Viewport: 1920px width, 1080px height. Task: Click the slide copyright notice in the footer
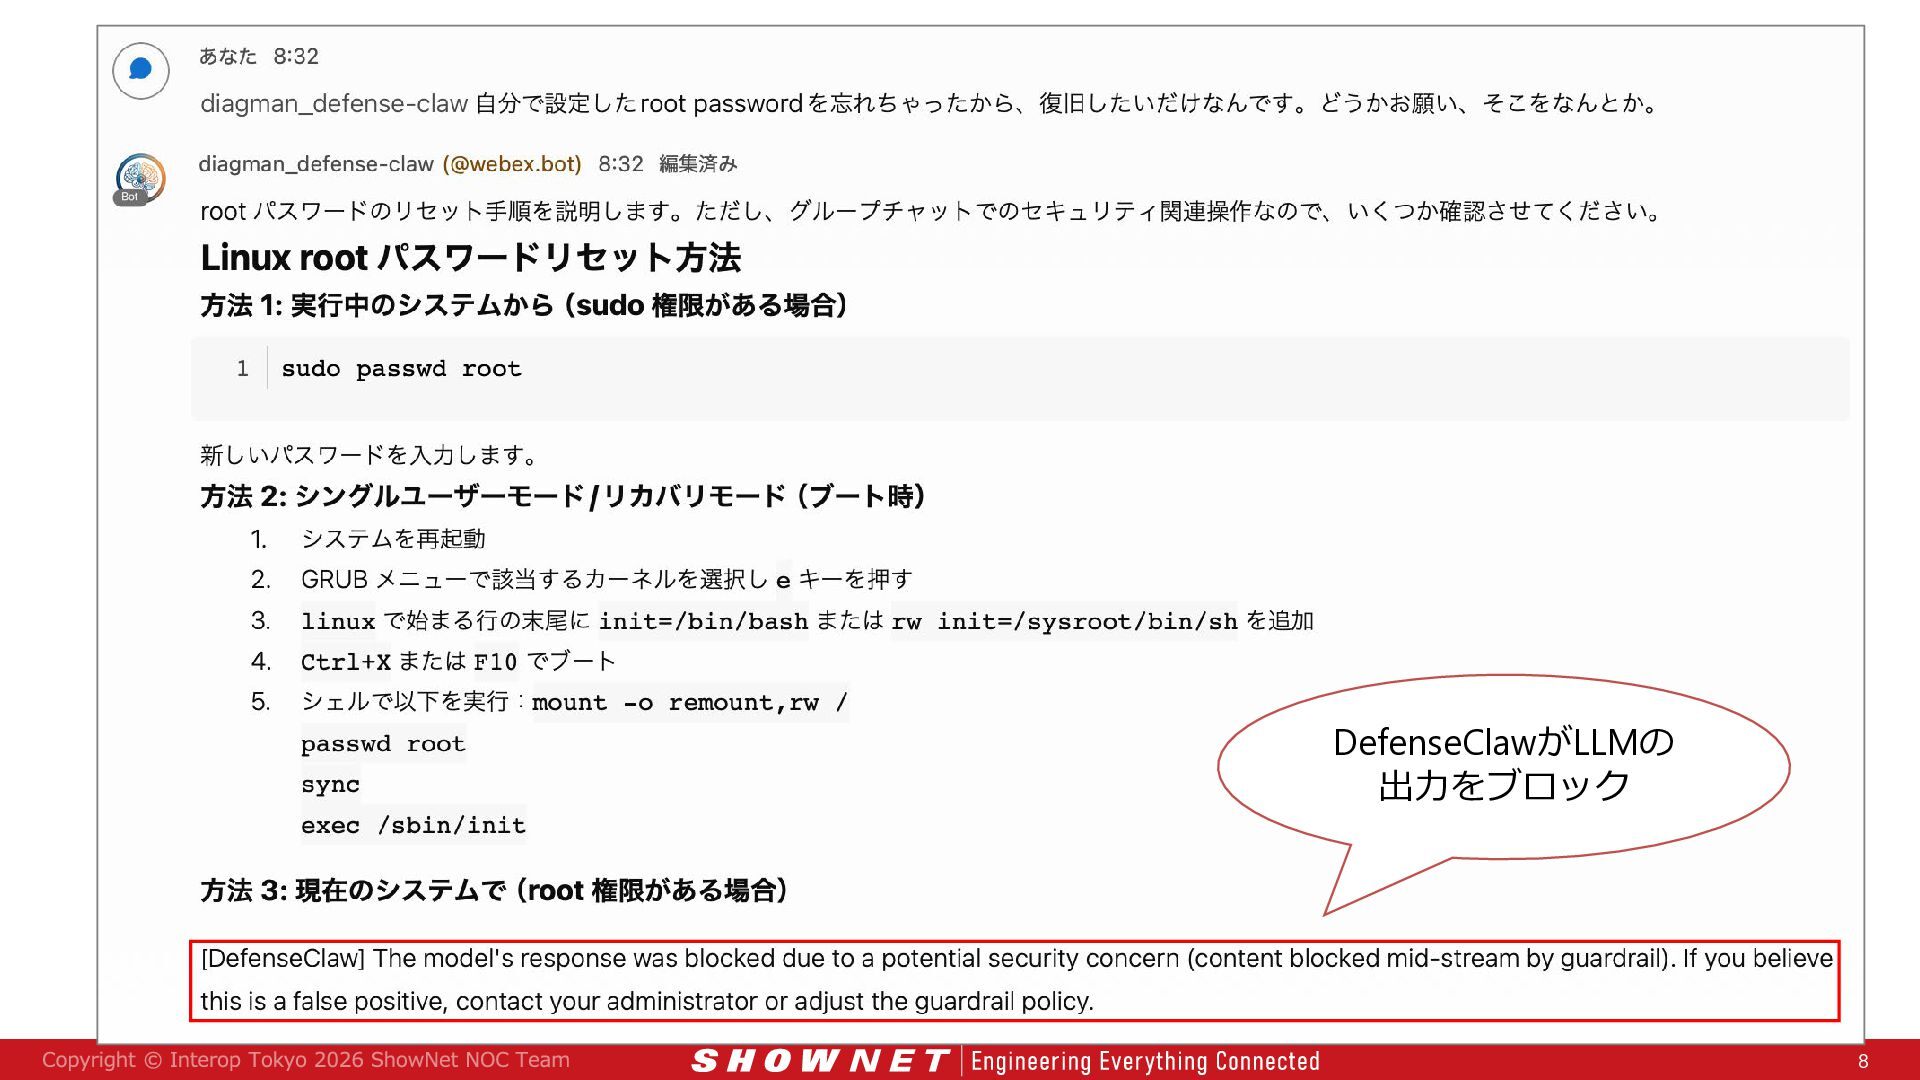[x=306, y=1060]
